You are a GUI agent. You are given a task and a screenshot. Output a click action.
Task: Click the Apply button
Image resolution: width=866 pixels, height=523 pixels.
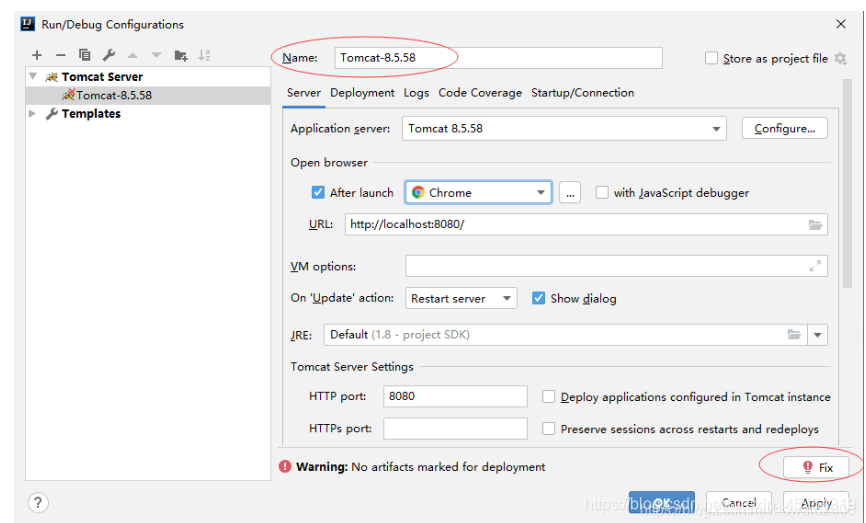[x=816, y=503]
